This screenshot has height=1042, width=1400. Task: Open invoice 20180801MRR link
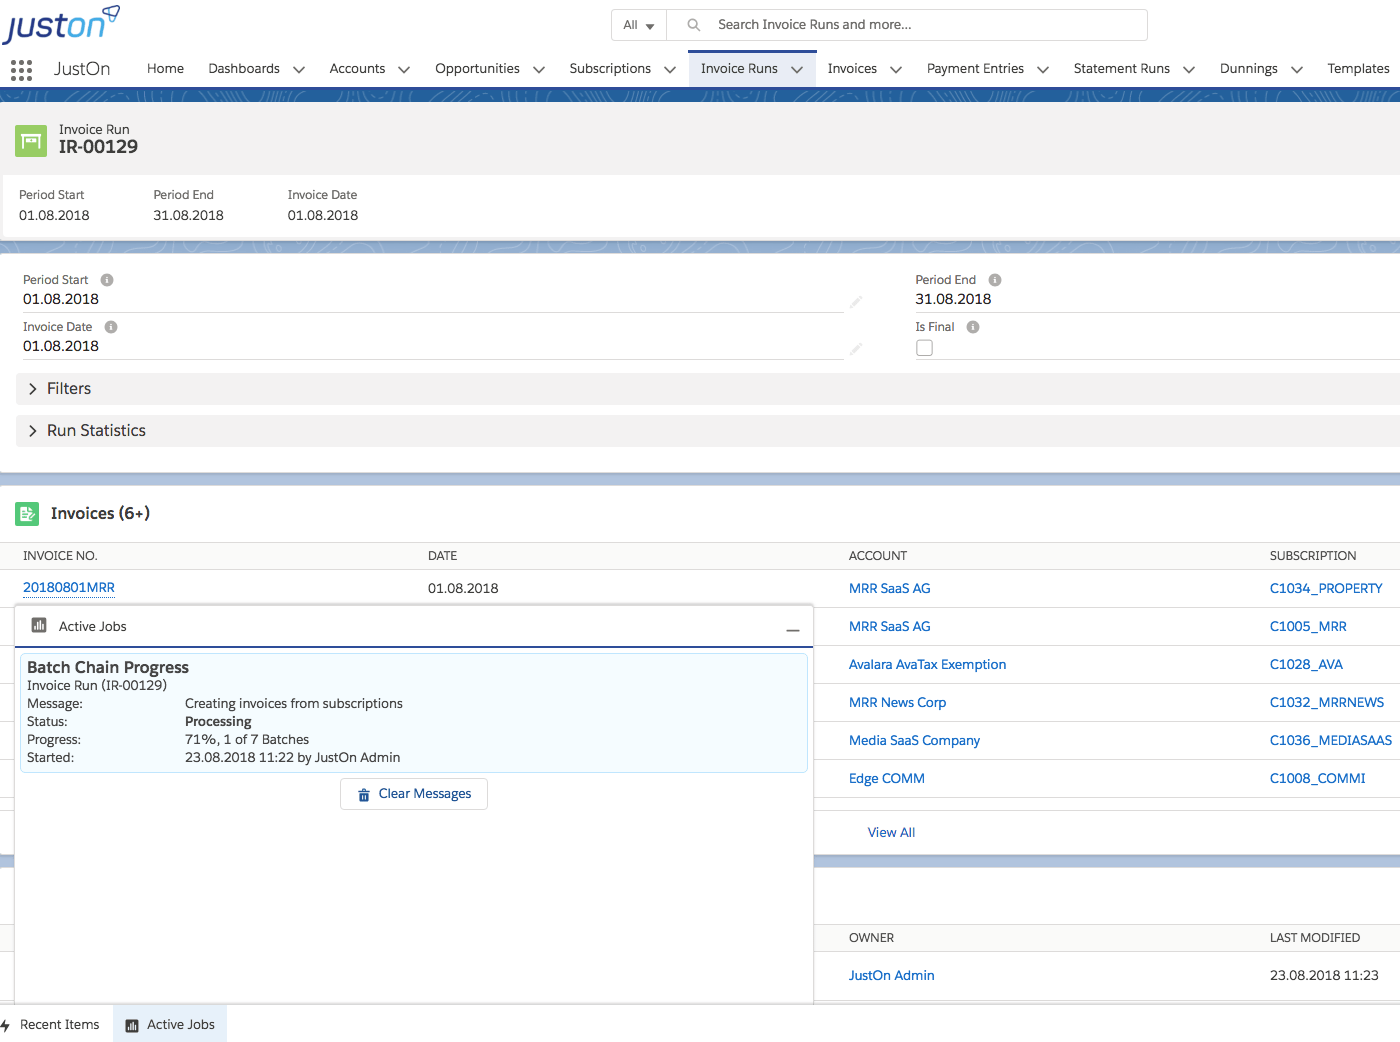click(x=69, y=588)
